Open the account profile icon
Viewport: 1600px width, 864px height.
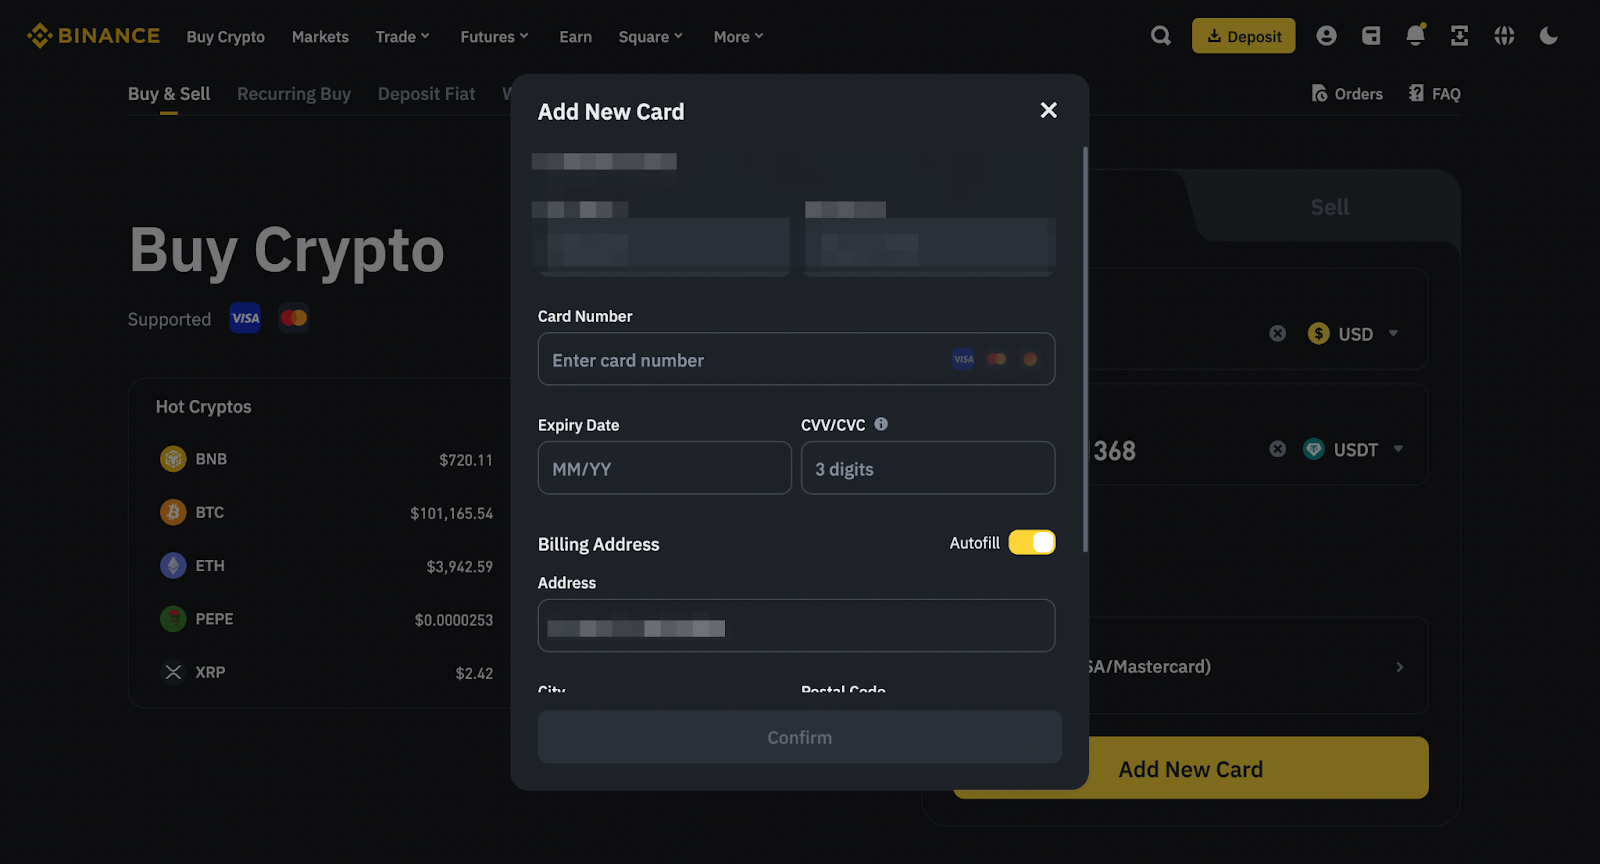point(1326,35)
